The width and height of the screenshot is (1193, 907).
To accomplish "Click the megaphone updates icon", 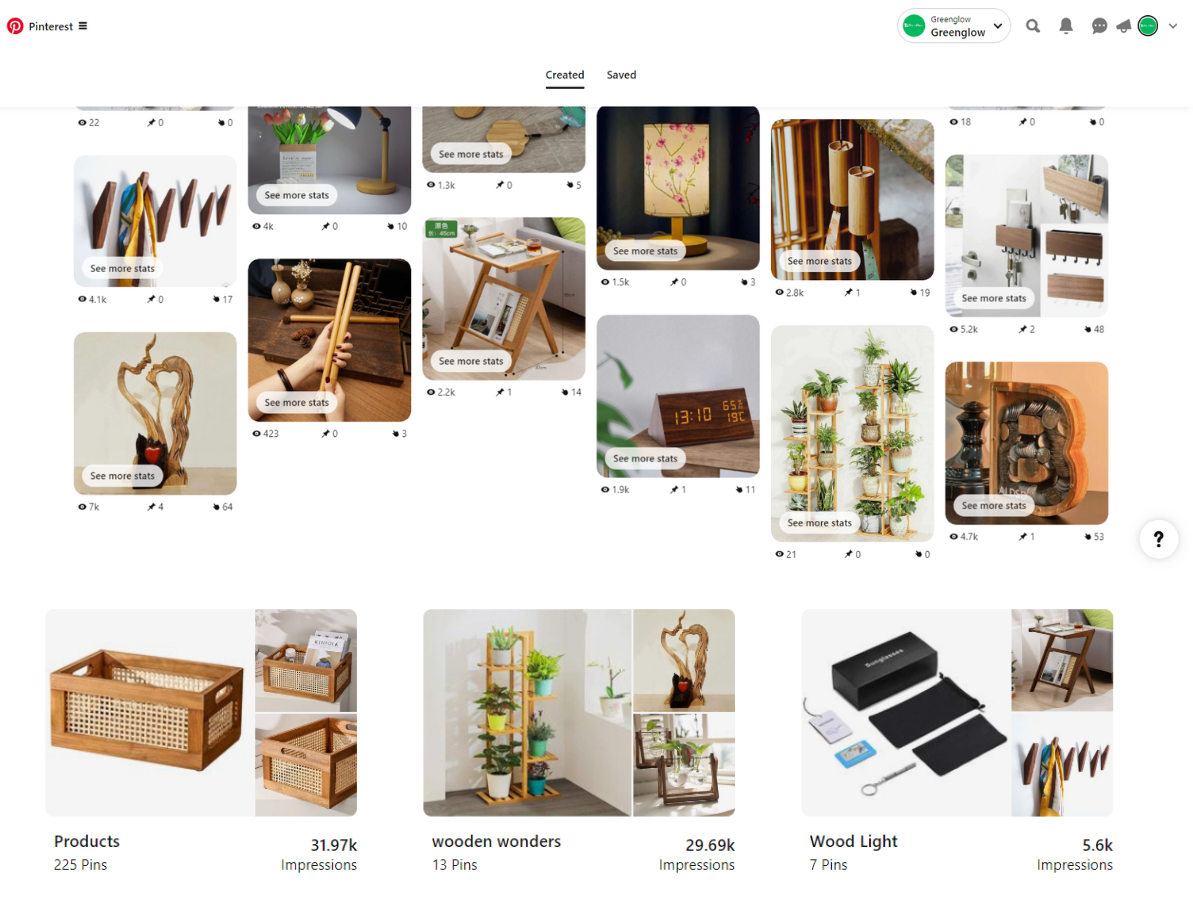I will click(x=1123, y=26).
